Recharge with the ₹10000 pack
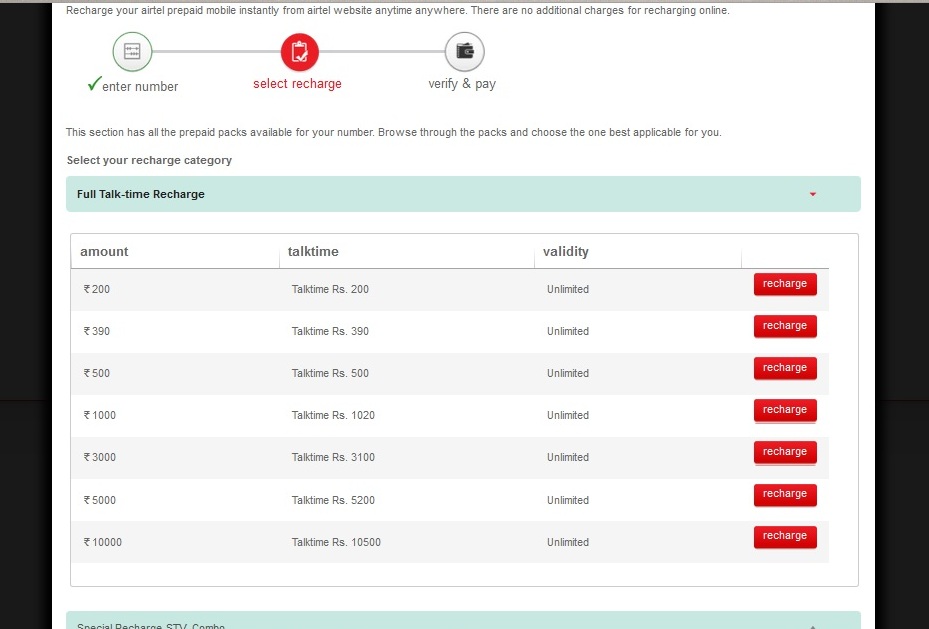 click(x=785, y=537)
